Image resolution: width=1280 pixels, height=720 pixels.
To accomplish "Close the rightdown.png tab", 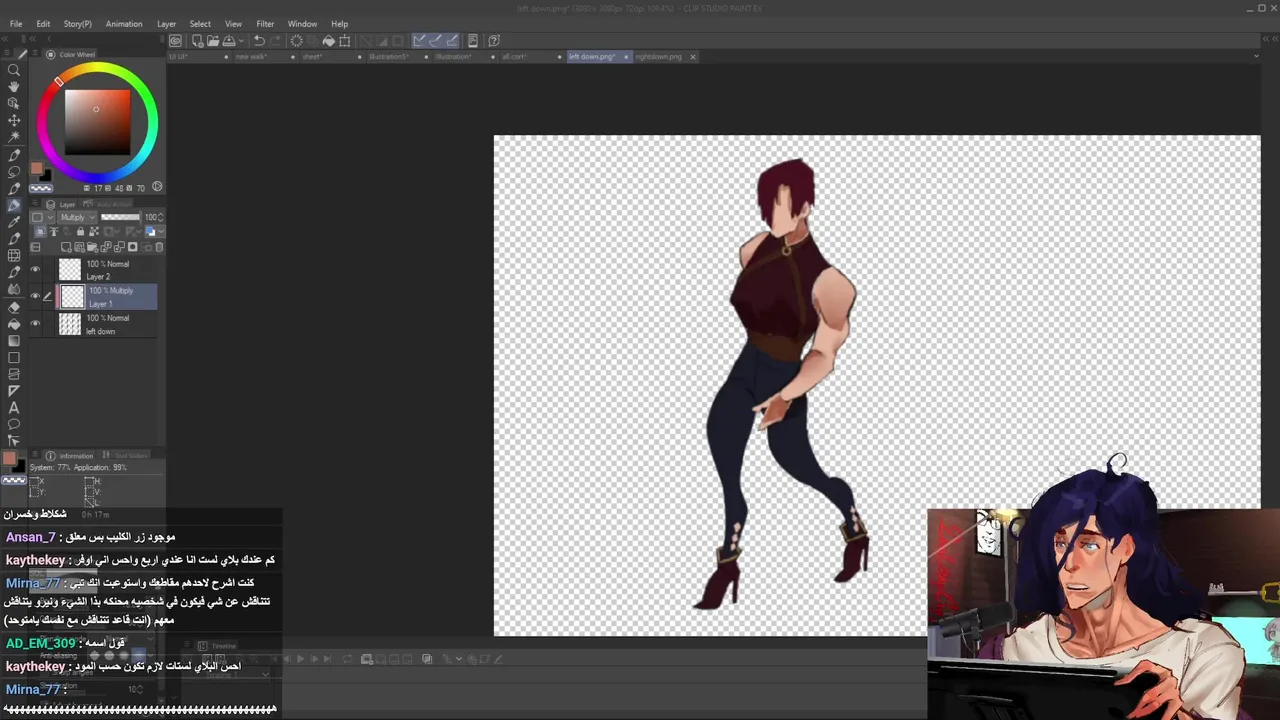I will tap(692, 57).
